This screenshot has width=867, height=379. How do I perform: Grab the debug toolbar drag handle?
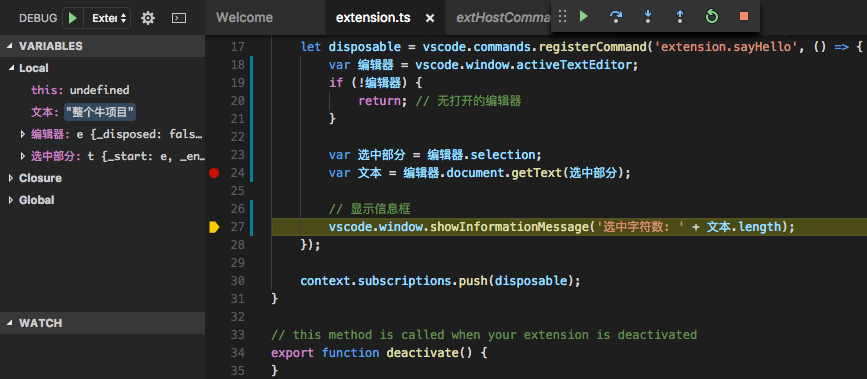562,17
